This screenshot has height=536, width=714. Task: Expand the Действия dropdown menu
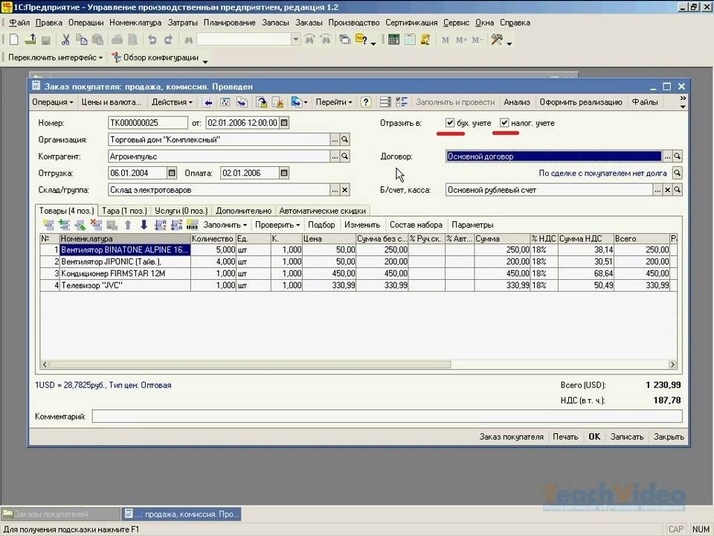click(x=173, y=102)
